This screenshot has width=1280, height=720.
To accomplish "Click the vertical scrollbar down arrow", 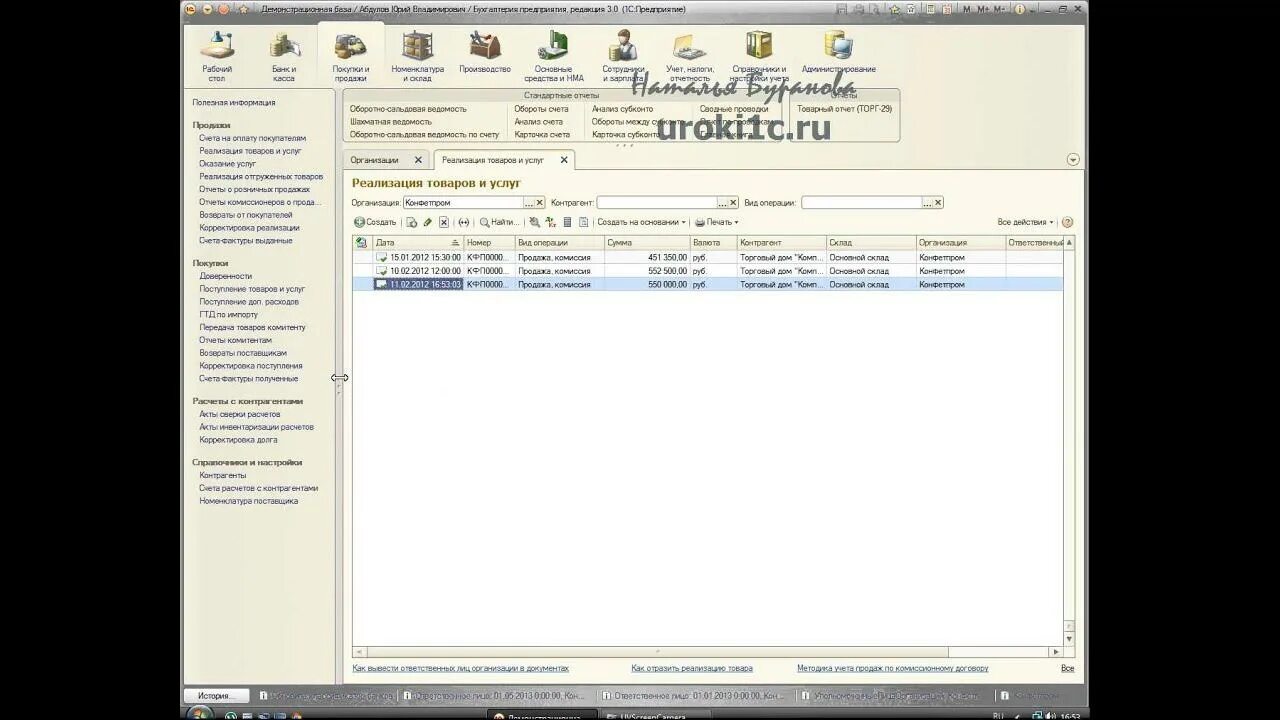I will (x=1069, y=638).
